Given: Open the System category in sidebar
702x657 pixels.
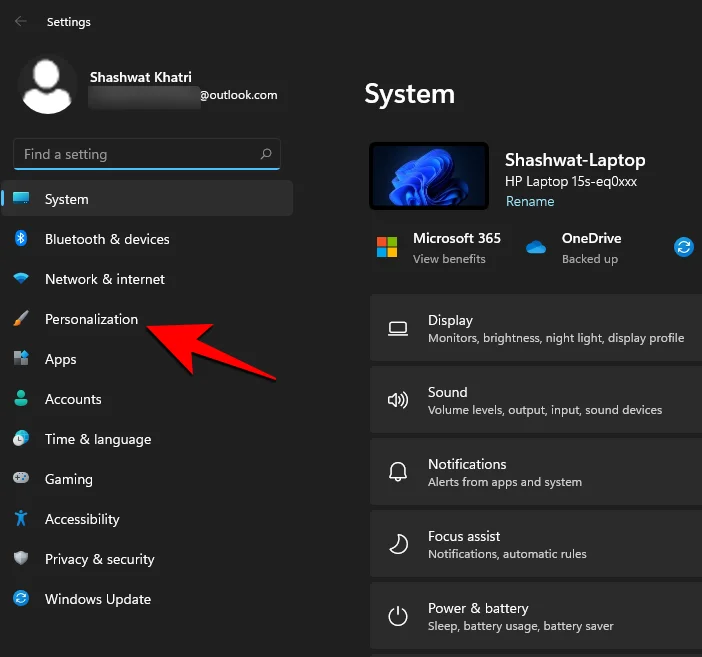Looking at the screenshot, I should click(147, 198).
